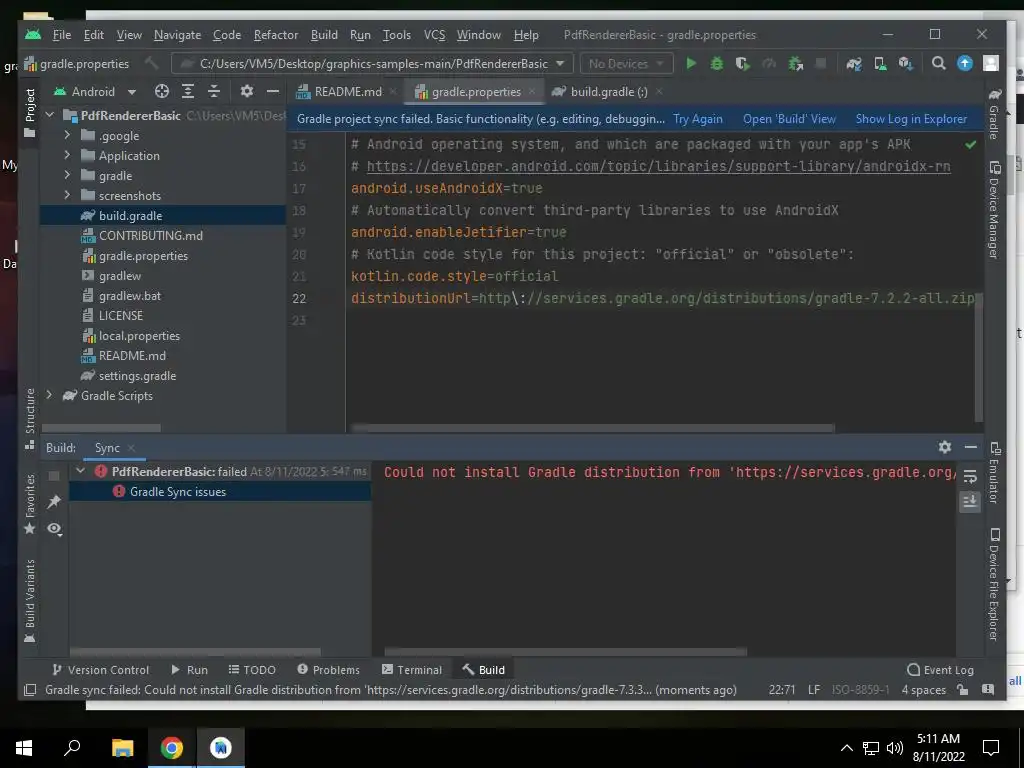Click the Debug app bug icon

point(716,63)
